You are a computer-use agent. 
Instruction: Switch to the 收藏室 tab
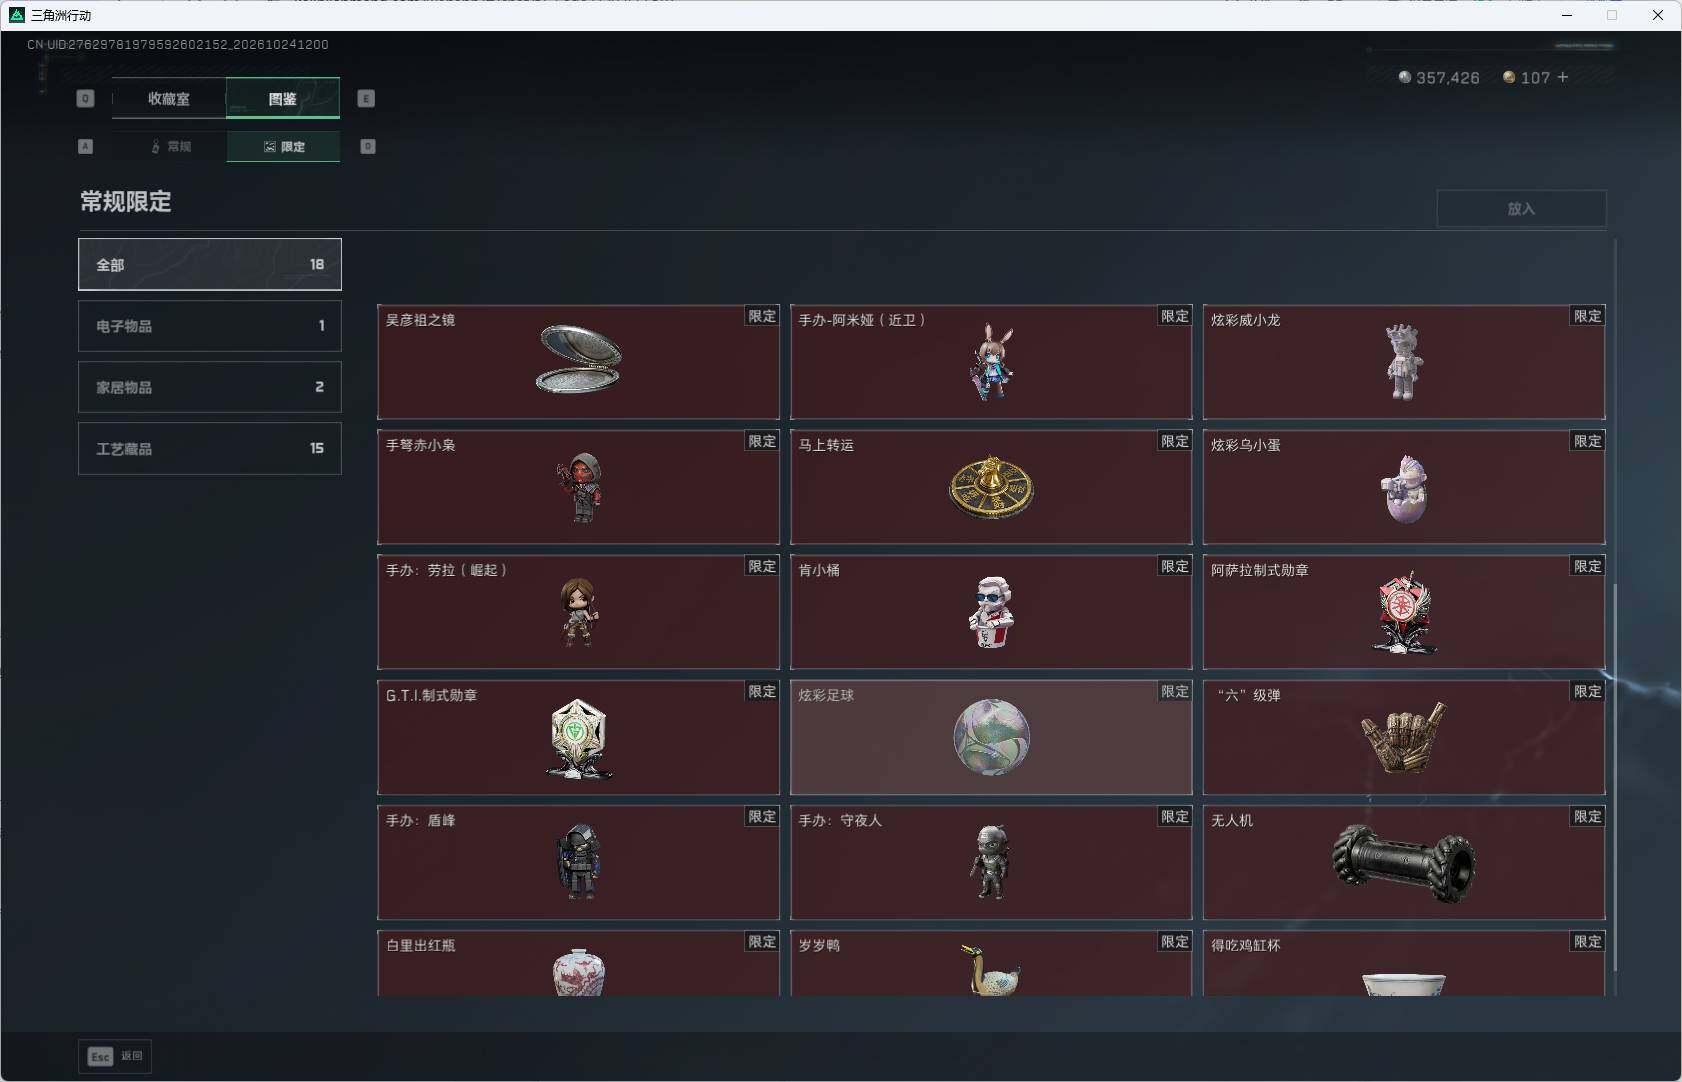tap(169, 98)
